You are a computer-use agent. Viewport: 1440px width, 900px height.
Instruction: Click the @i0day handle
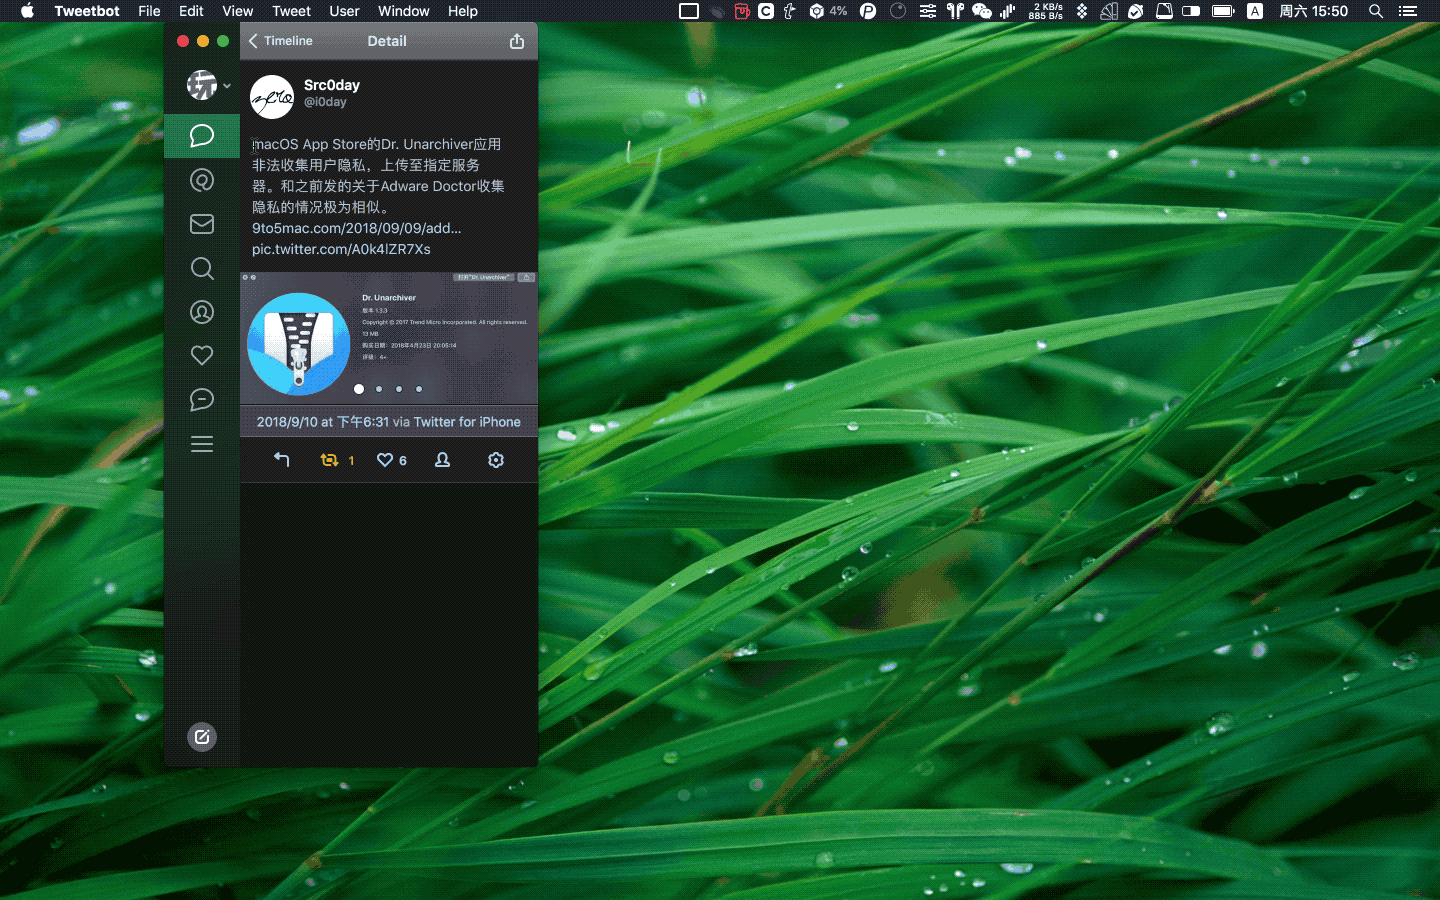pyautogui.click(x=325, y=102)
